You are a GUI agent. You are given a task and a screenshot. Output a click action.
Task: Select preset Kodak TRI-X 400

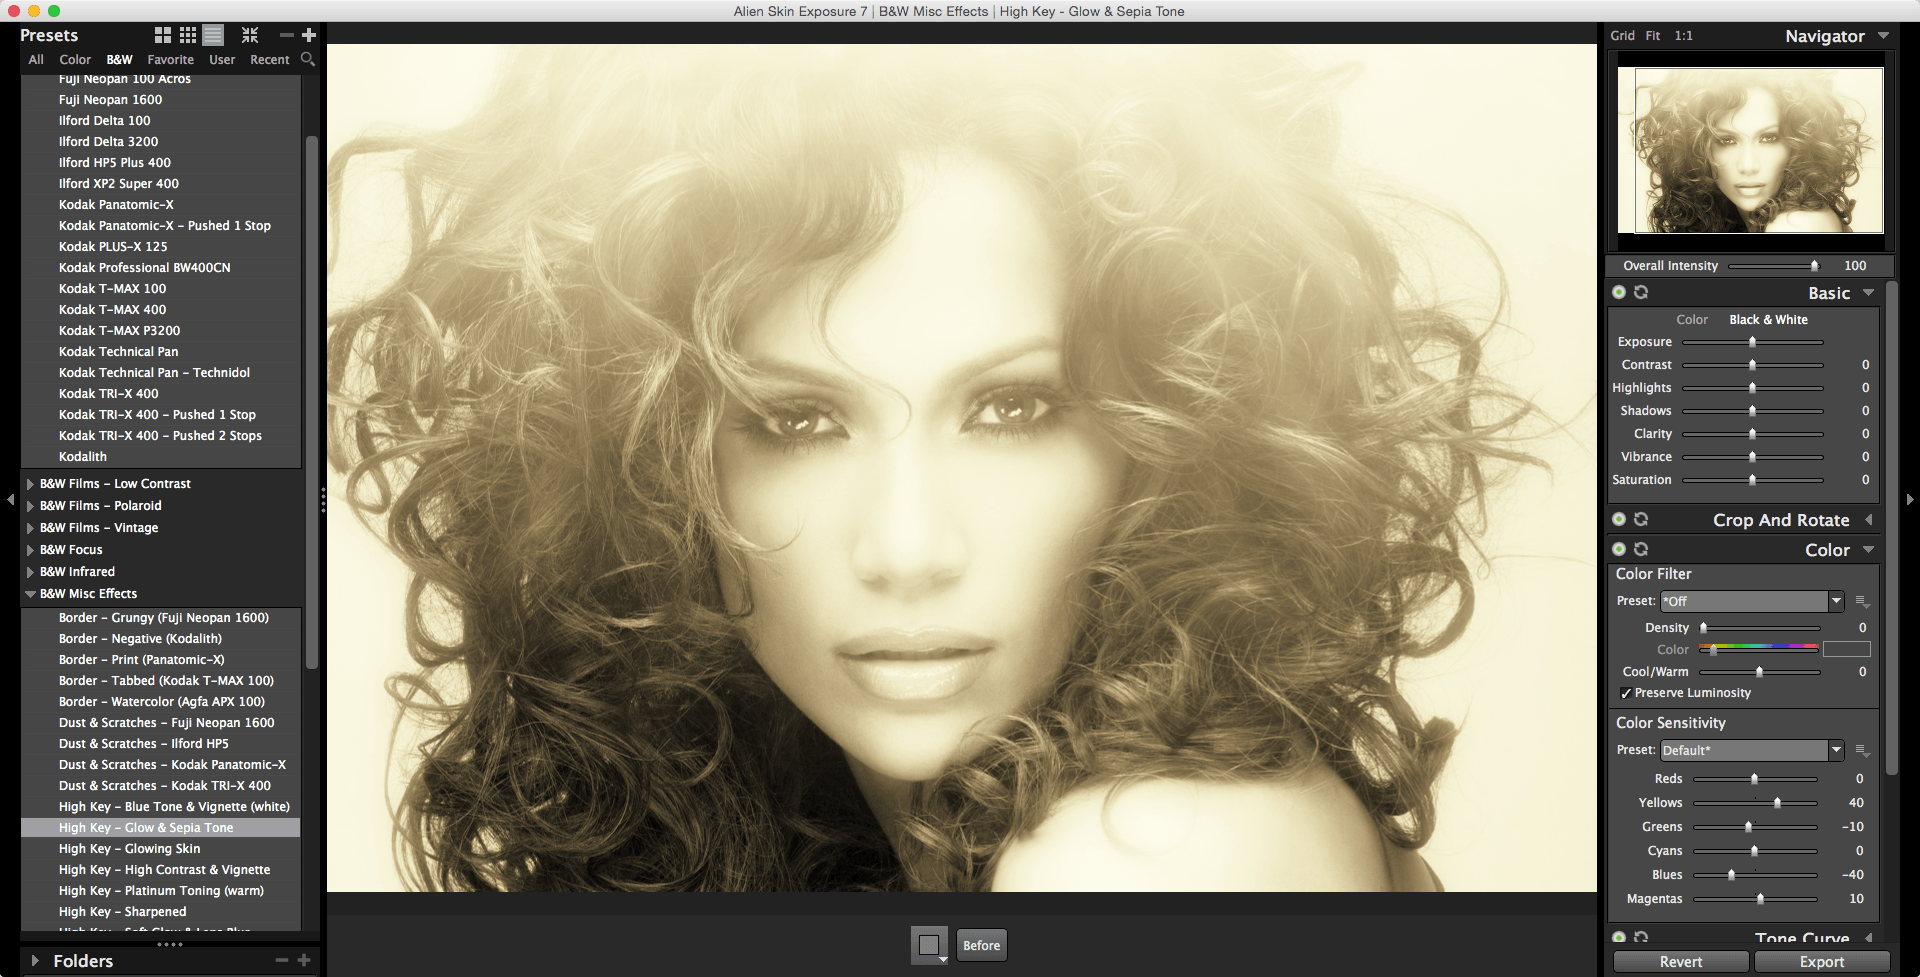pos(160,394)
